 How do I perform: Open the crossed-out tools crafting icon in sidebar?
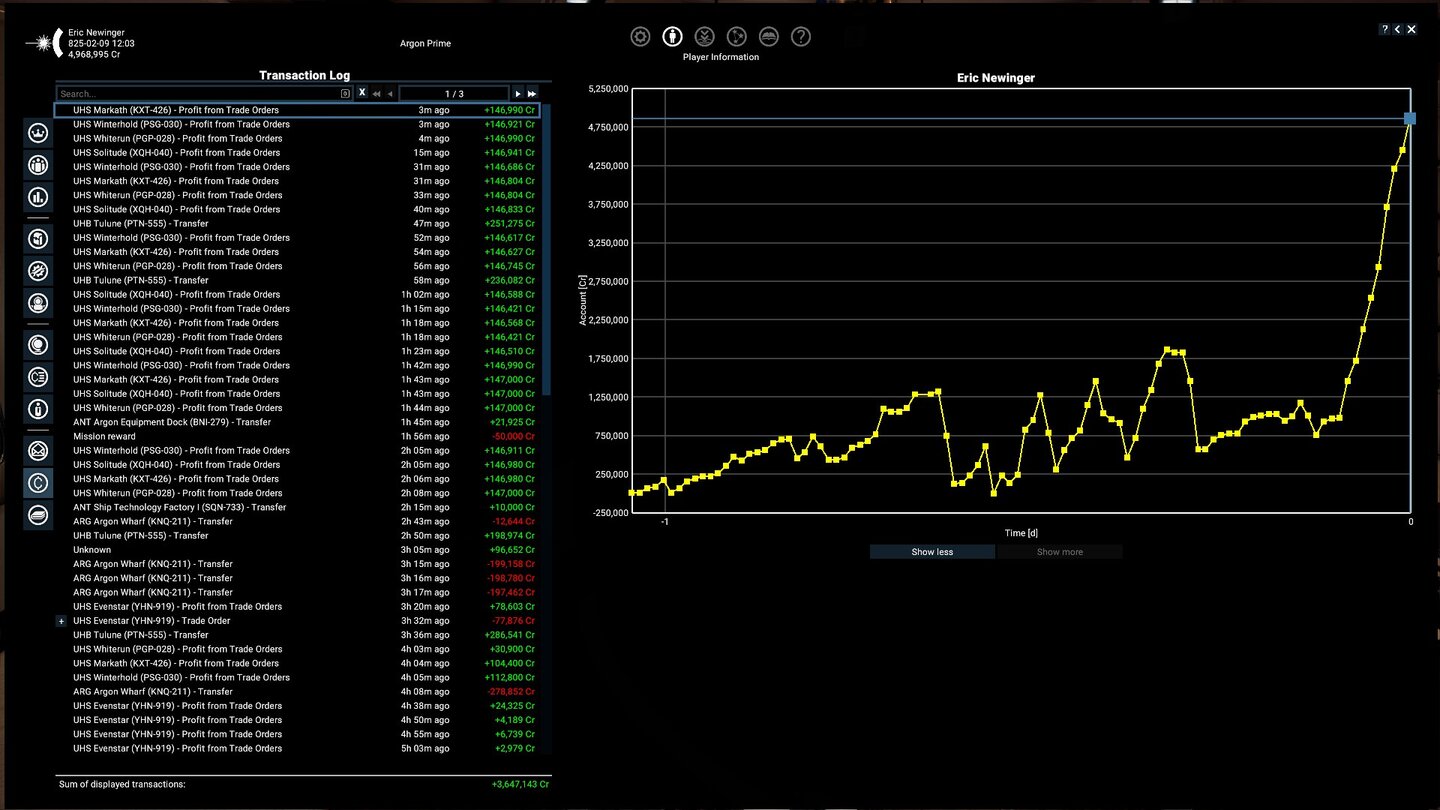[38, 270]
